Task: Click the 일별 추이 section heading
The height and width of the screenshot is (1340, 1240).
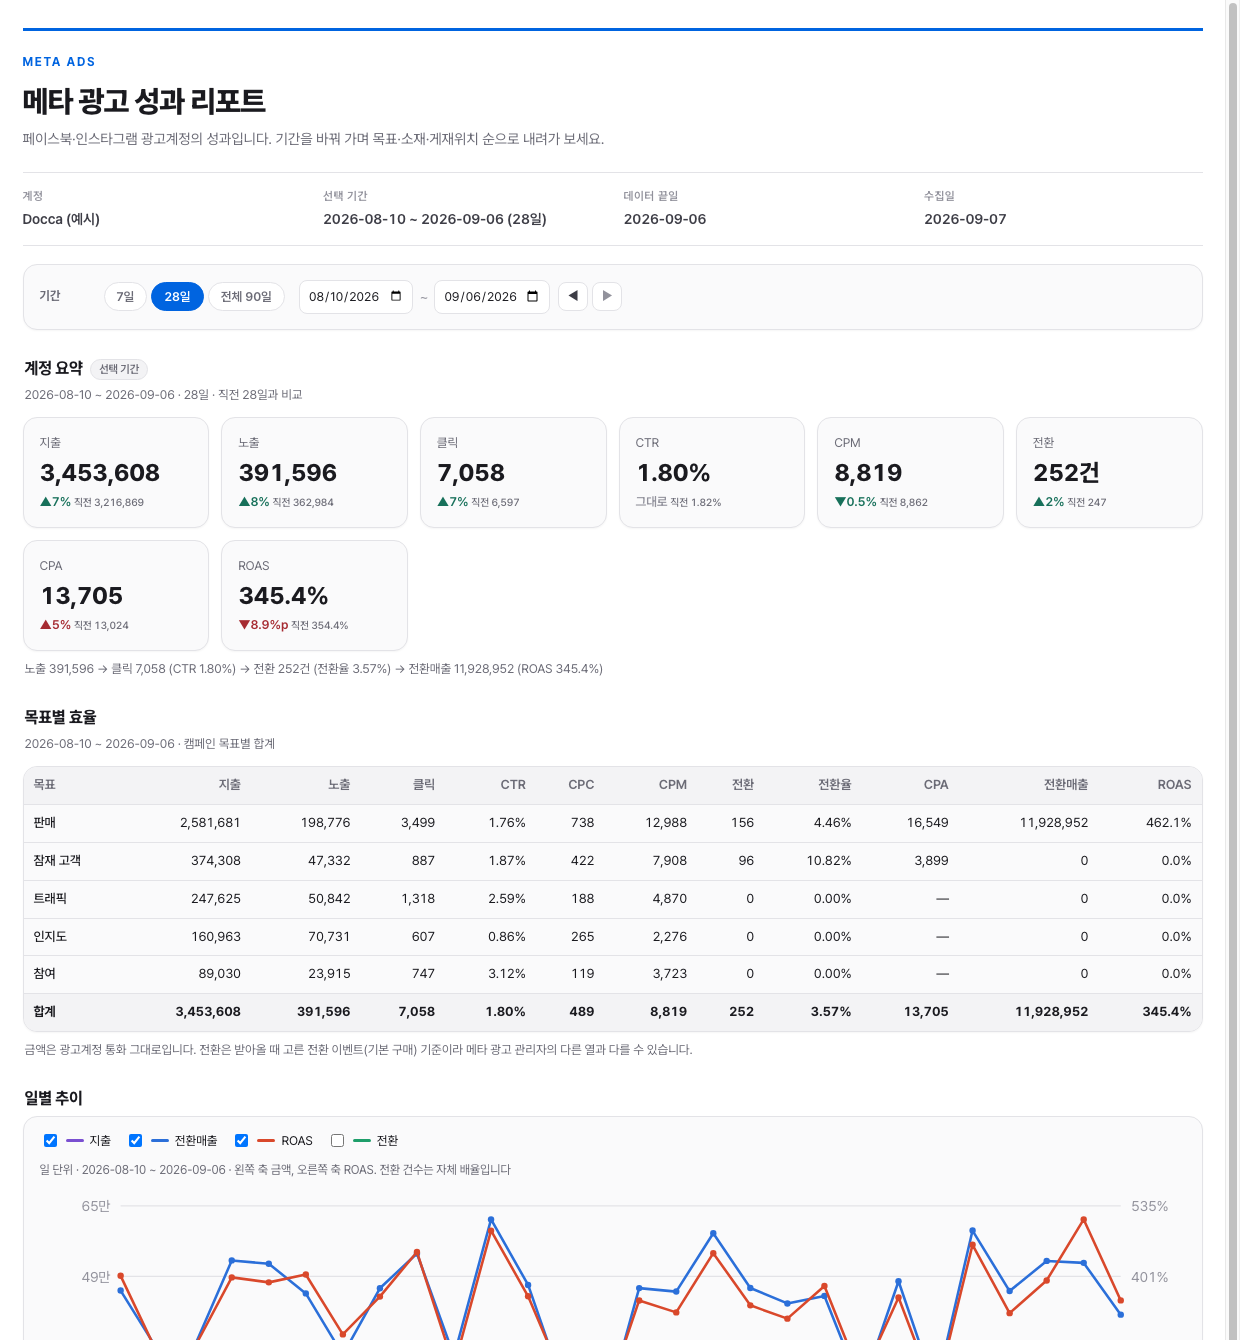Action: [x=54, y=1098]
